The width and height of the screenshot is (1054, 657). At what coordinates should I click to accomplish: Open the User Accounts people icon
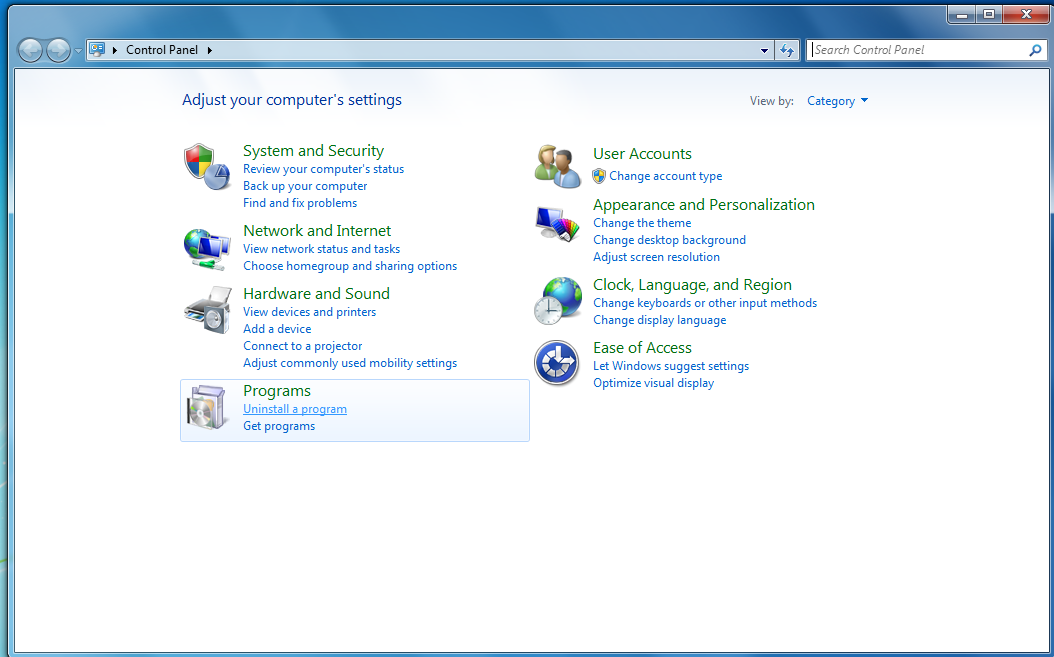pyautogui.click(x=558, y=166)
